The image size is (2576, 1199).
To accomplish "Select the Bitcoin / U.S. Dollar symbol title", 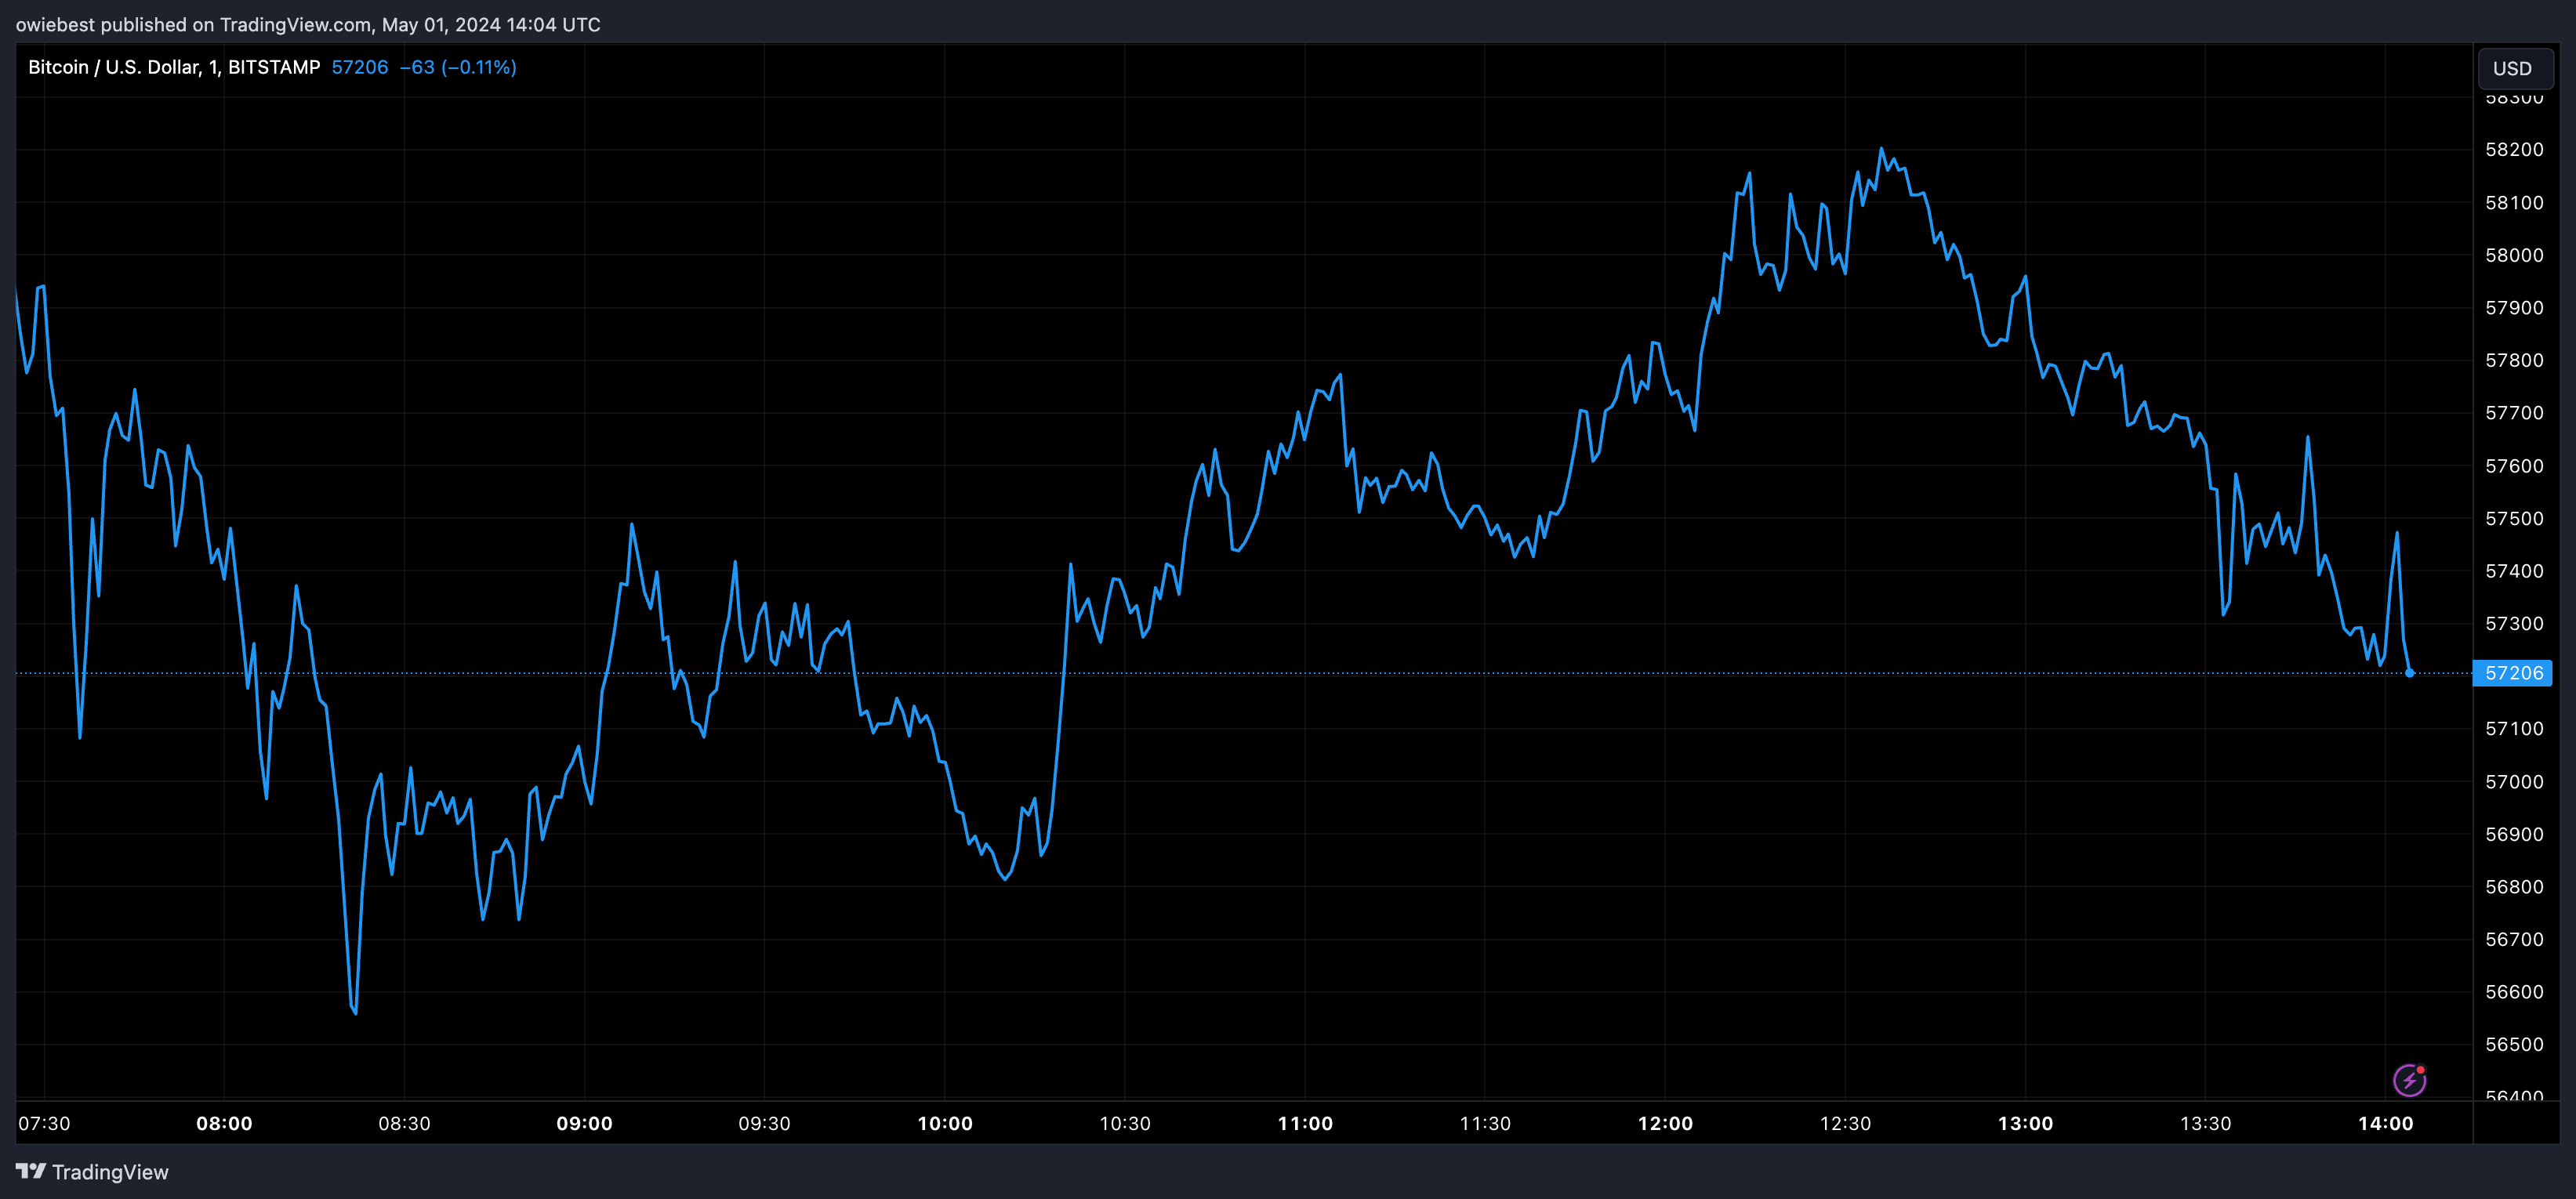I will pyautogui.click(x=174, y=67).
